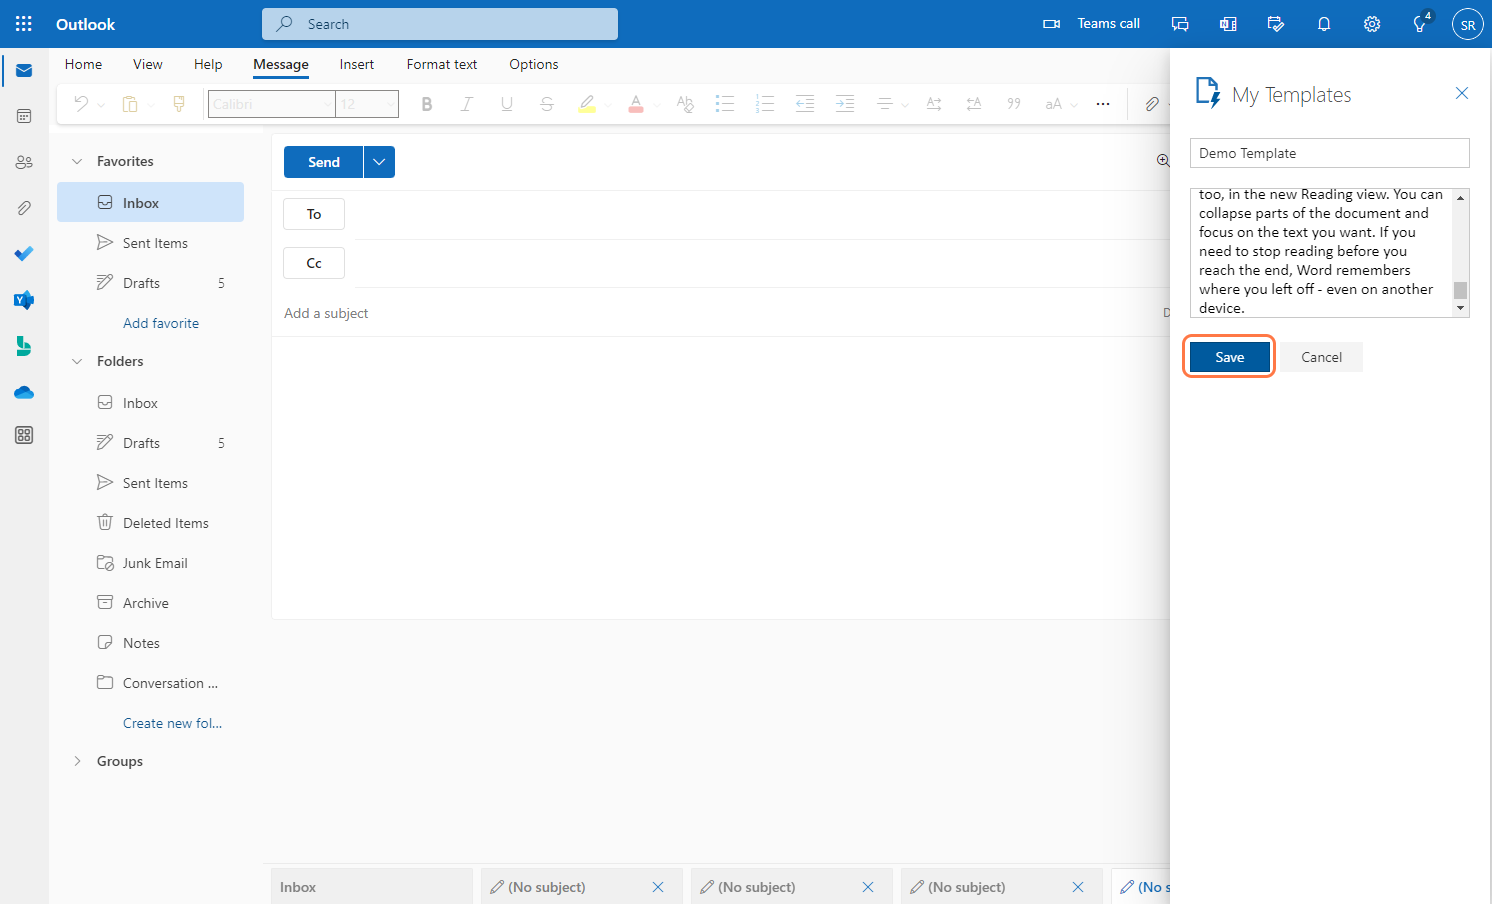Toggle the numbered list

click(x=765, y=104)
